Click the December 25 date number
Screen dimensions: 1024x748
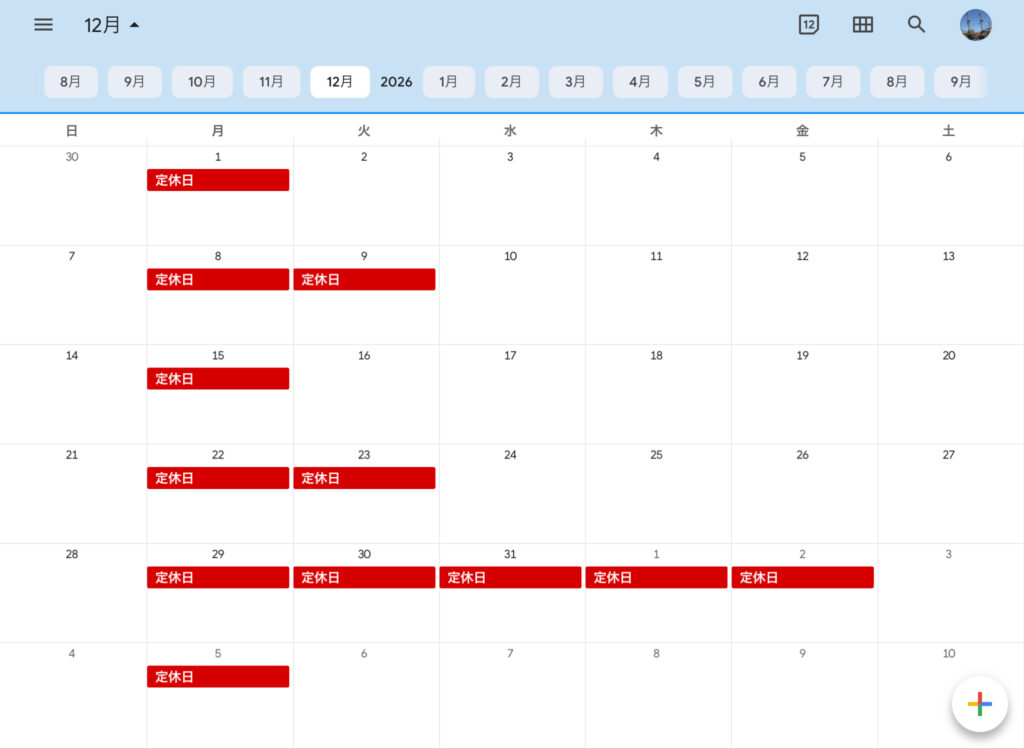point(656,455)
